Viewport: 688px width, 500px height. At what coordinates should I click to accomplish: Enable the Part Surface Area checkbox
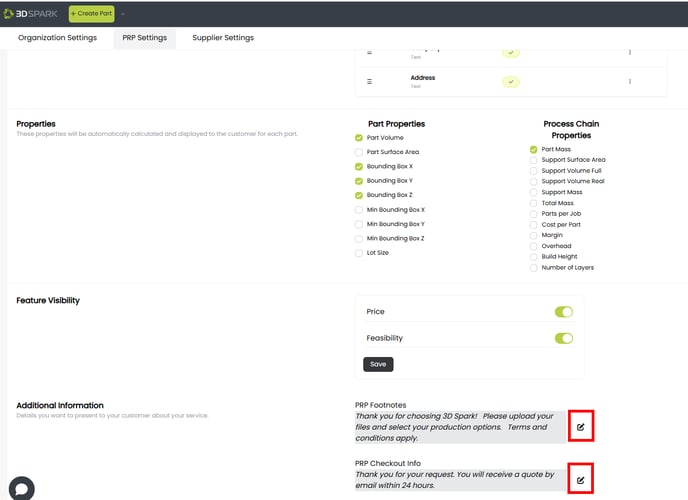[359, 152]
